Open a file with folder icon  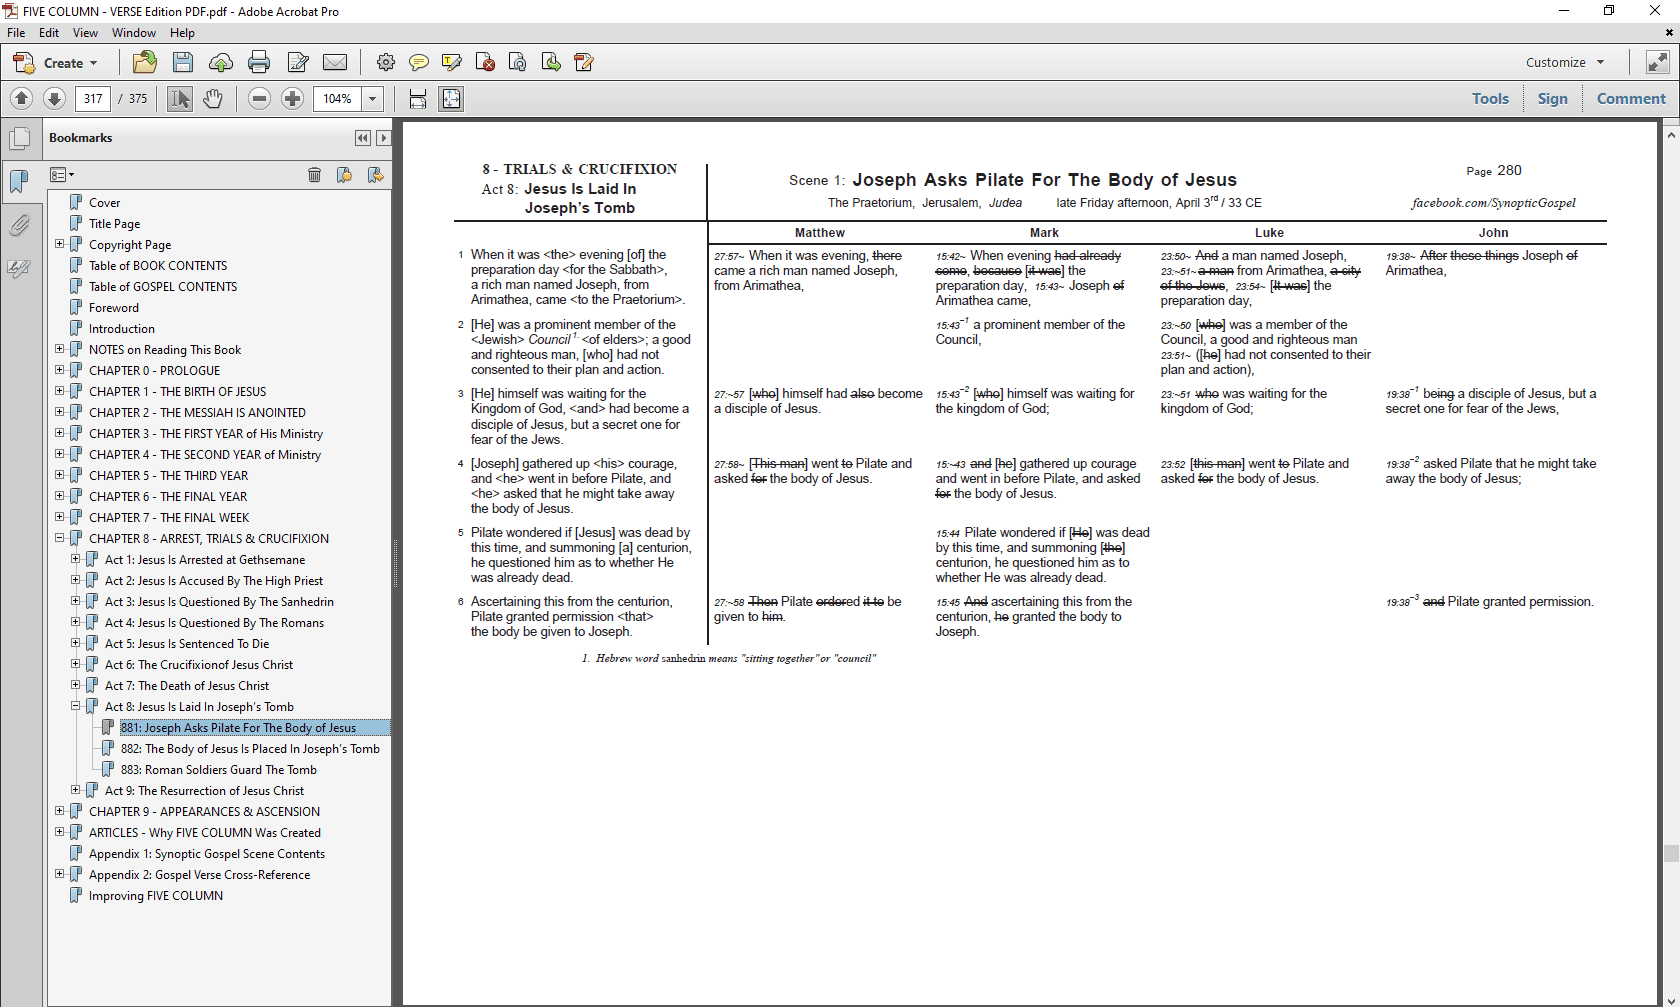tap(145, 63)
